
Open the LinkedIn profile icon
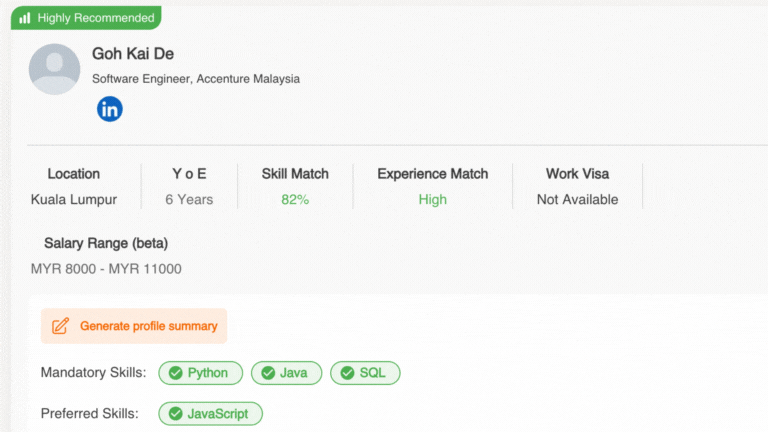(110, 109)
